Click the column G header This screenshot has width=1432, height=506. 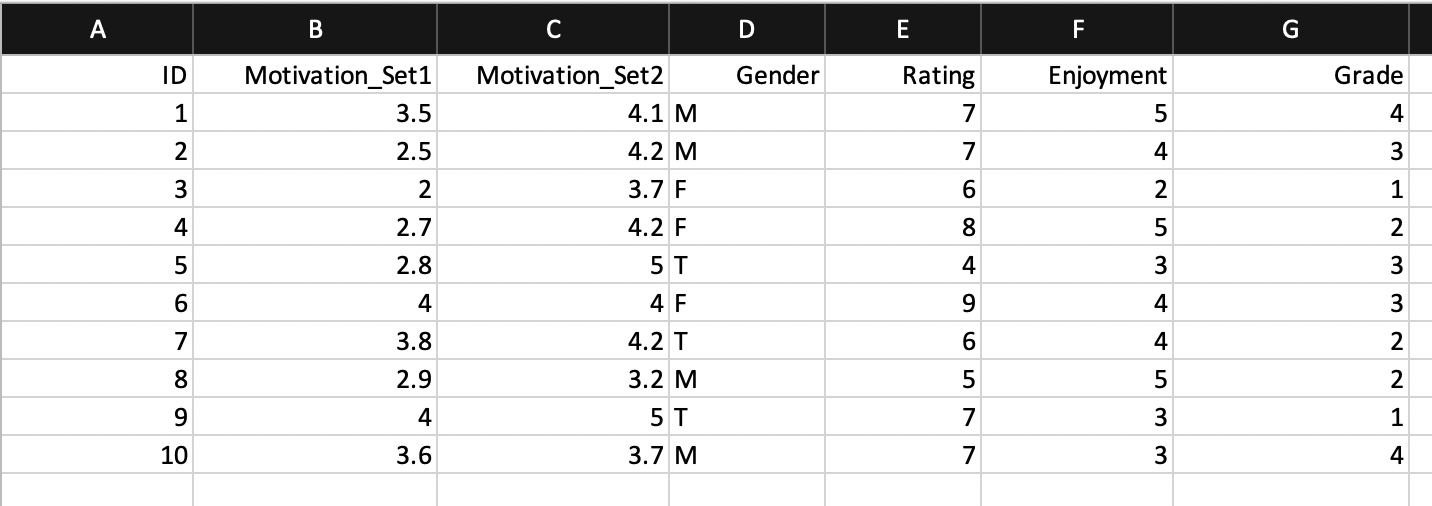point(1290,30)
